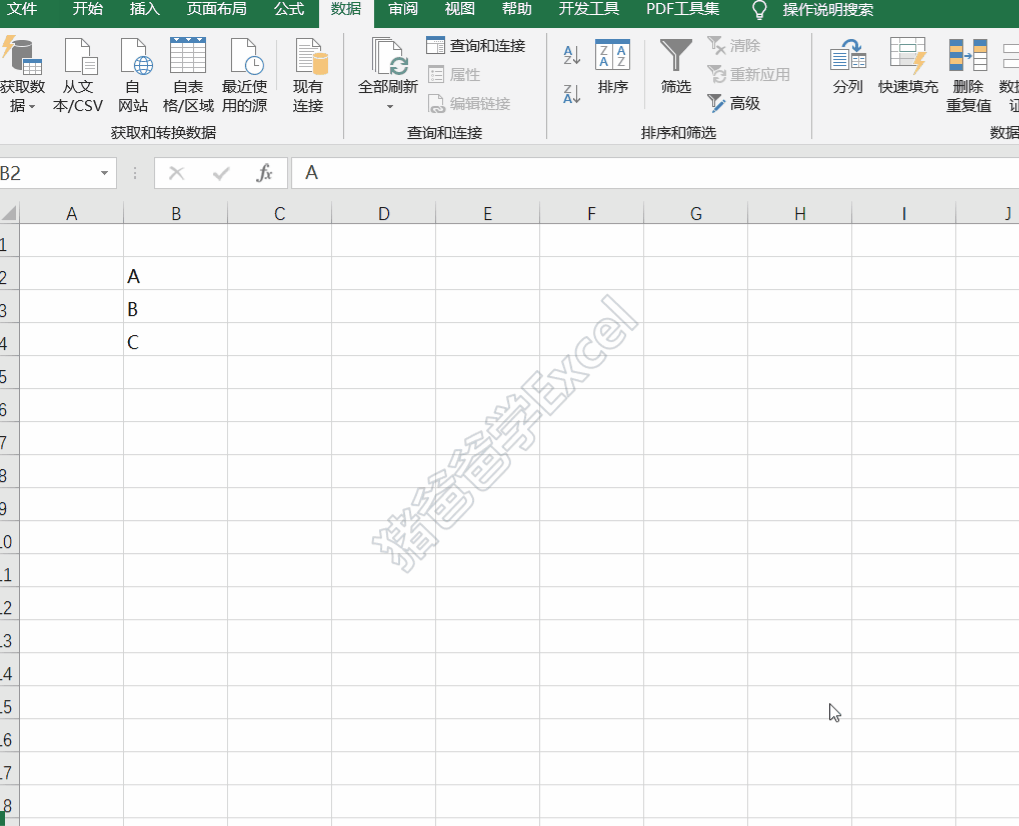This screenshot has height=826, width=1019.
Task: Select column G header
Action: (x=695, y=213)
